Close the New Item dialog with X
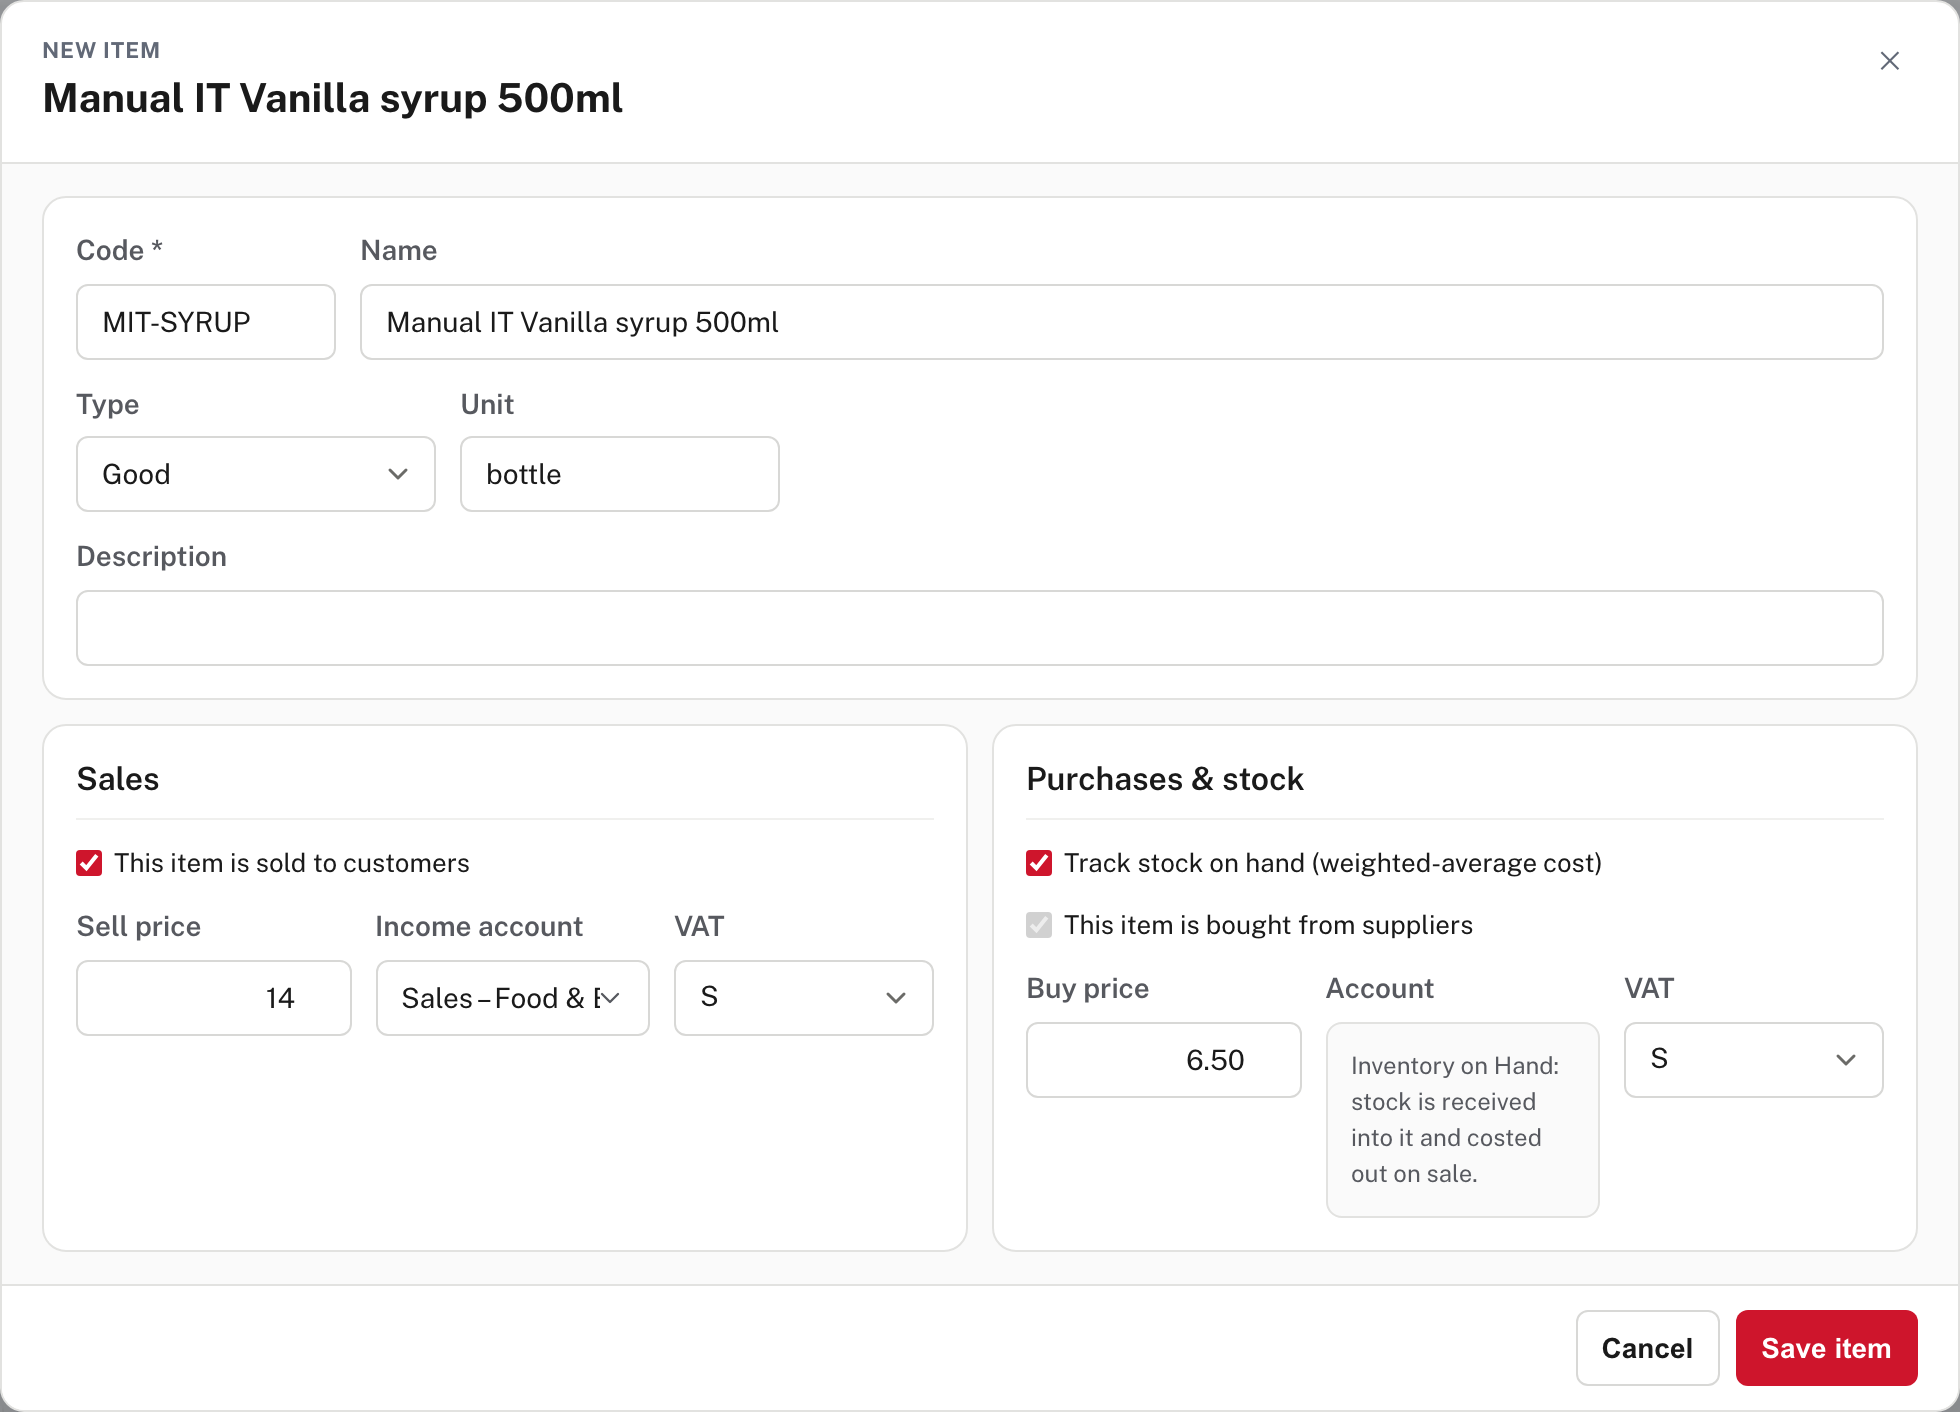This screenshot has width=1960, height=1412. pyautogui.click(x=1889, y=61)
